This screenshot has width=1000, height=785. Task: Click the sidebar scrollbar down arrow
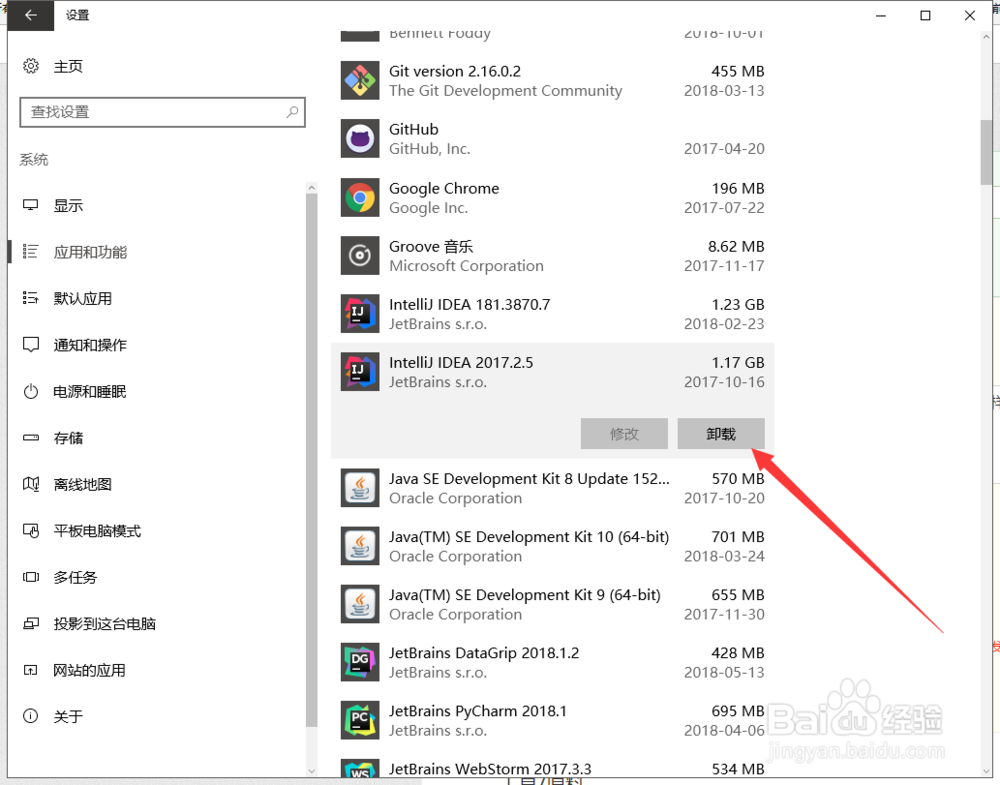click(311, 770)
